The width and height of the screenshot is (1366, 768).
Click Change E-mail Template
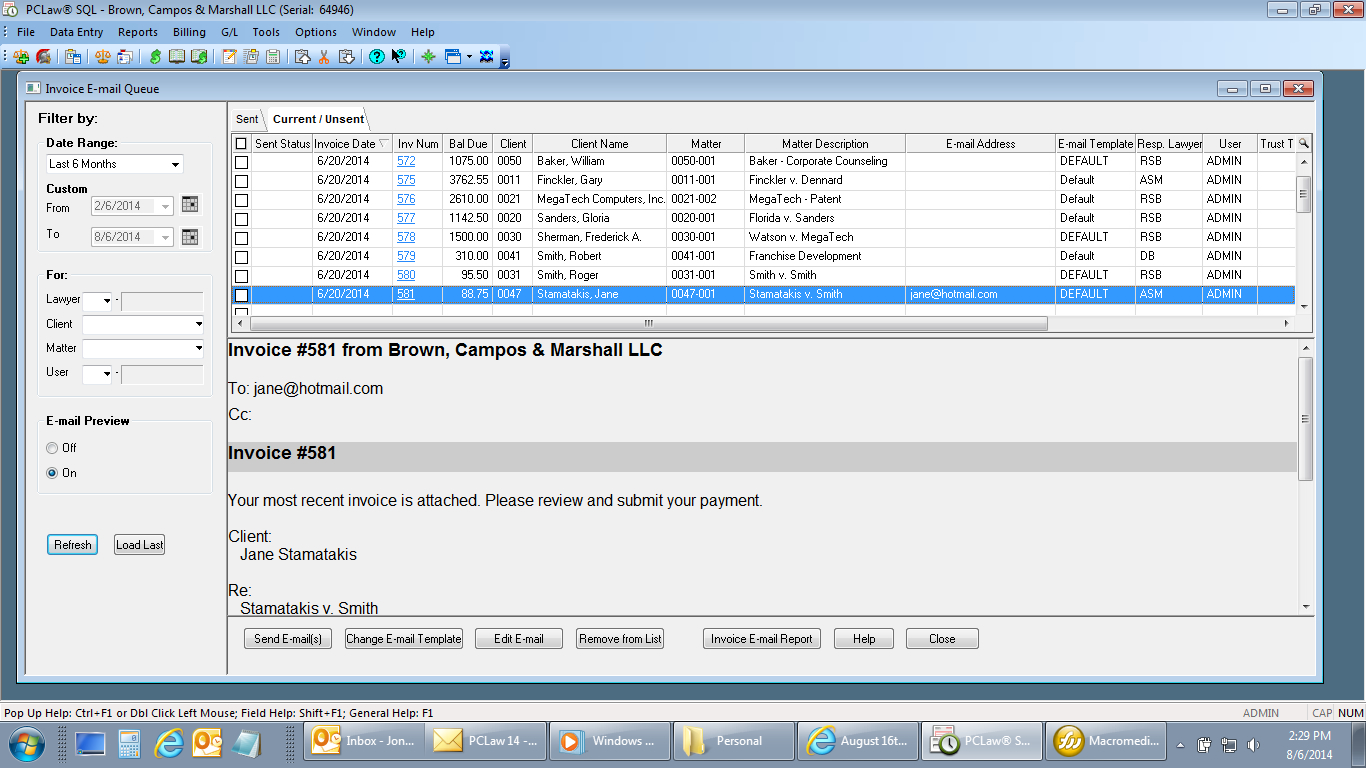pos(404,639)
